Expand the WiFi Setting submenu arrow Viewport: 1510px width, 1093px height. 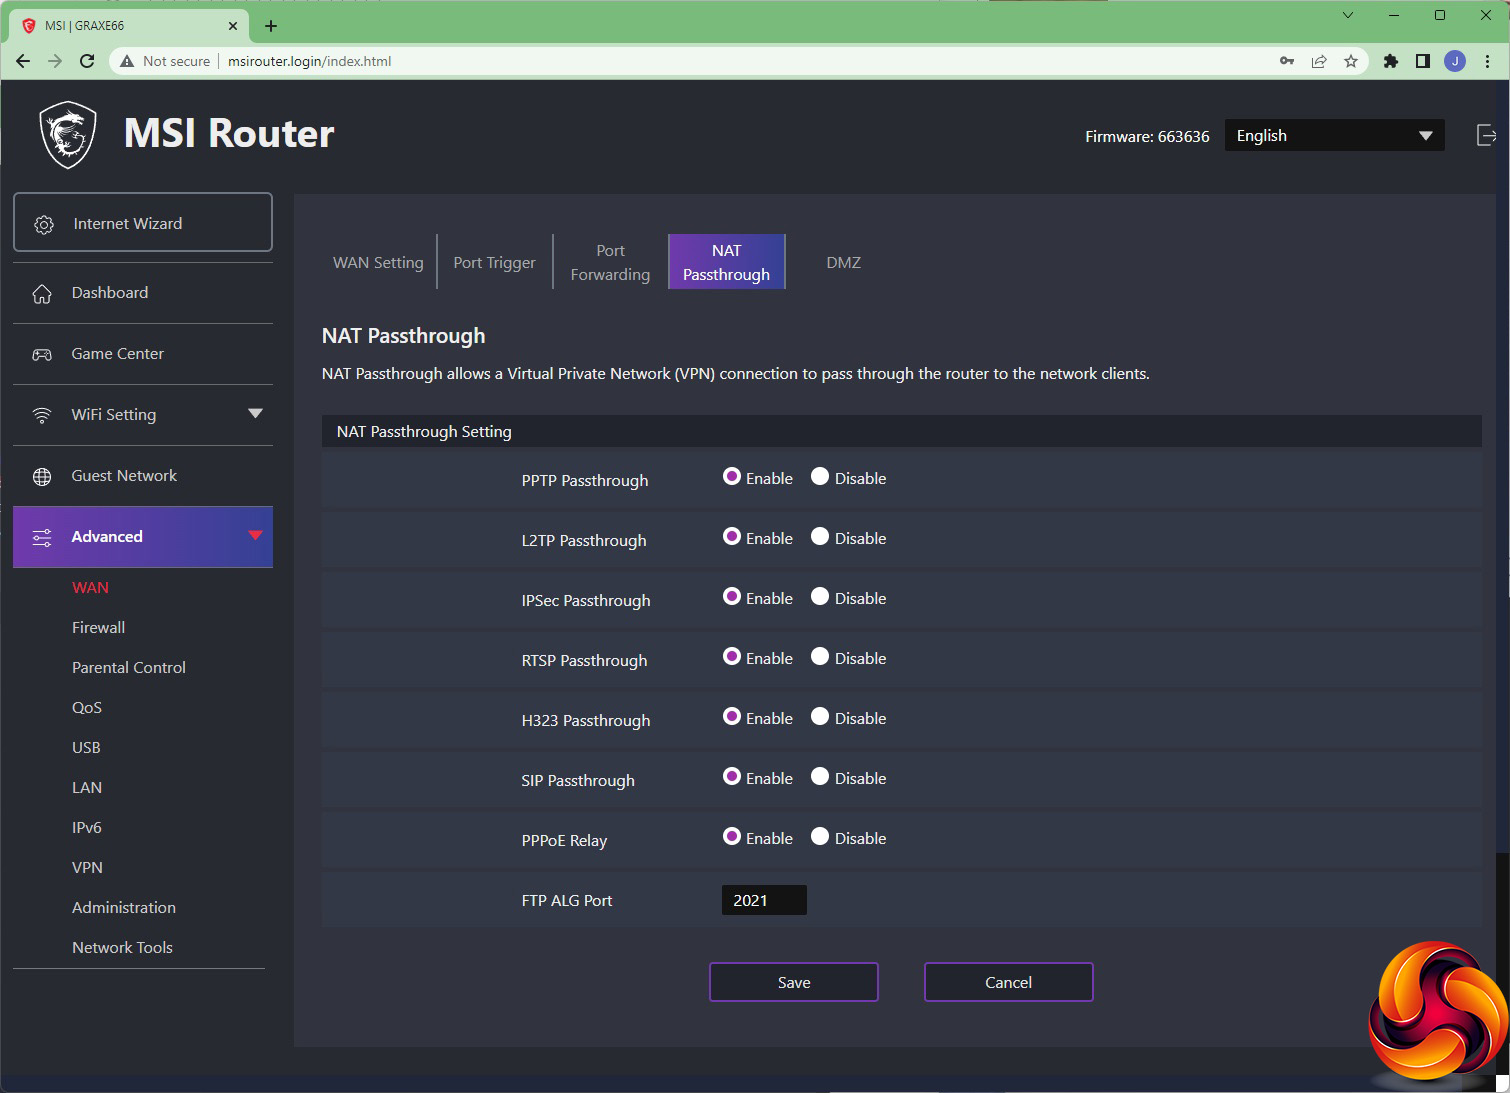255,414
